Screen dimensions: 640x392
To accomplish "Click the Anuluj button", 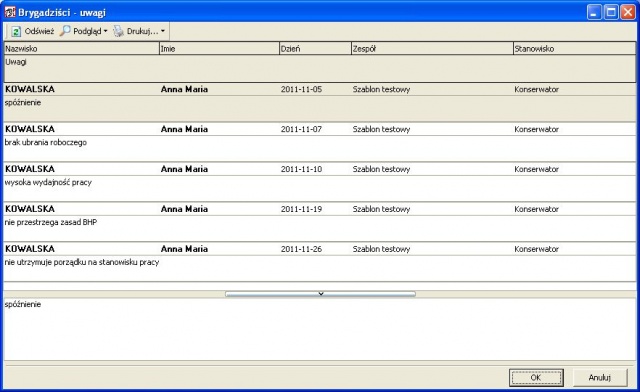I will point(600,378).
